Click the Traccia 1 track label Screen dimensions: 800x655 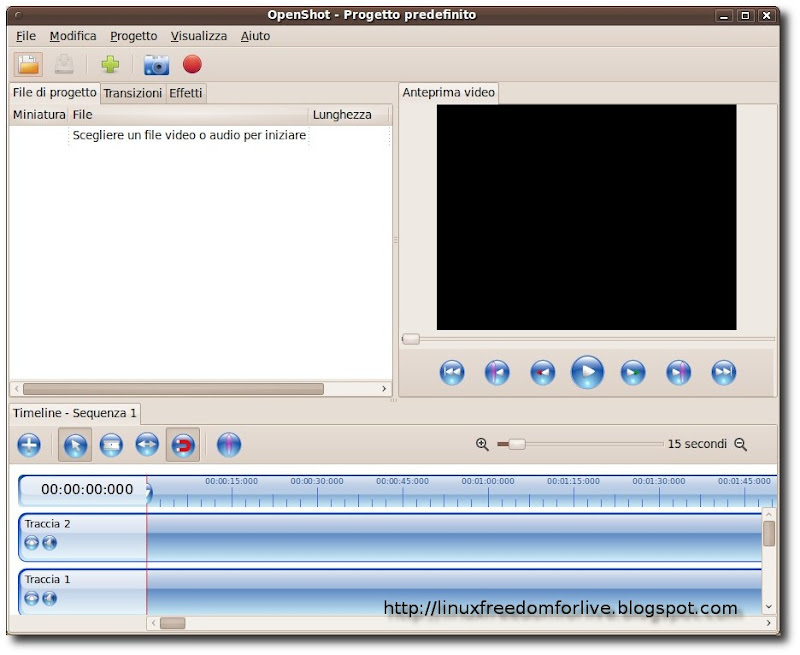[47, 580]
